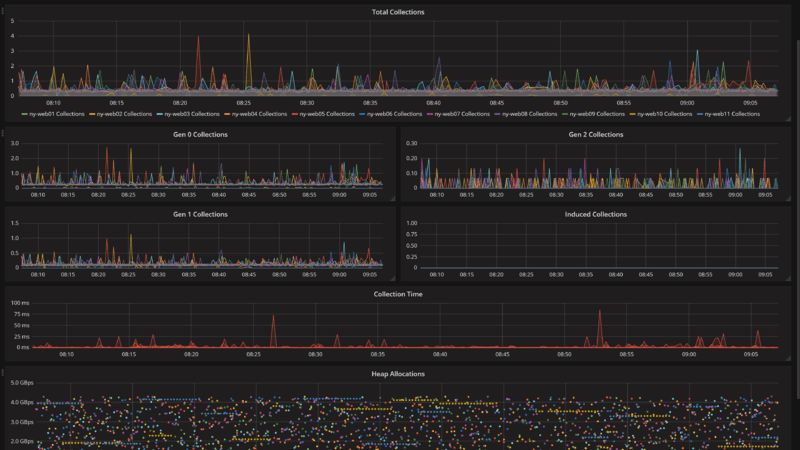
Task: Click row handle beside Gen 0 Collections
Action: tap(3, 133)
